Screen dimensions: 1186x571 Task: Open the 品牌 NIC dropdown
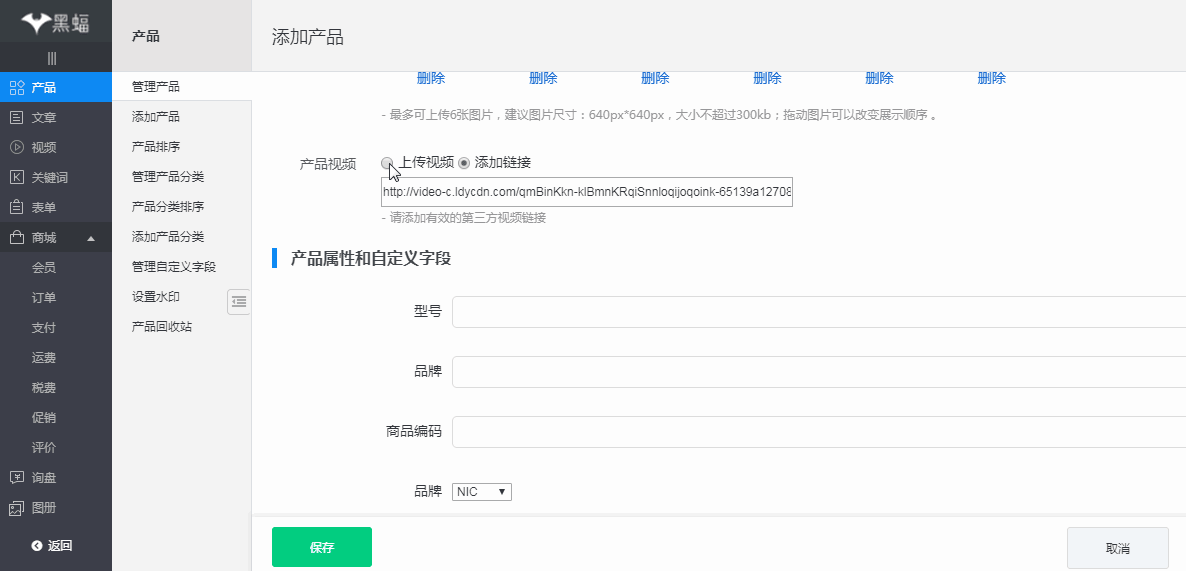pyautogui.click(x=481, y=492)
